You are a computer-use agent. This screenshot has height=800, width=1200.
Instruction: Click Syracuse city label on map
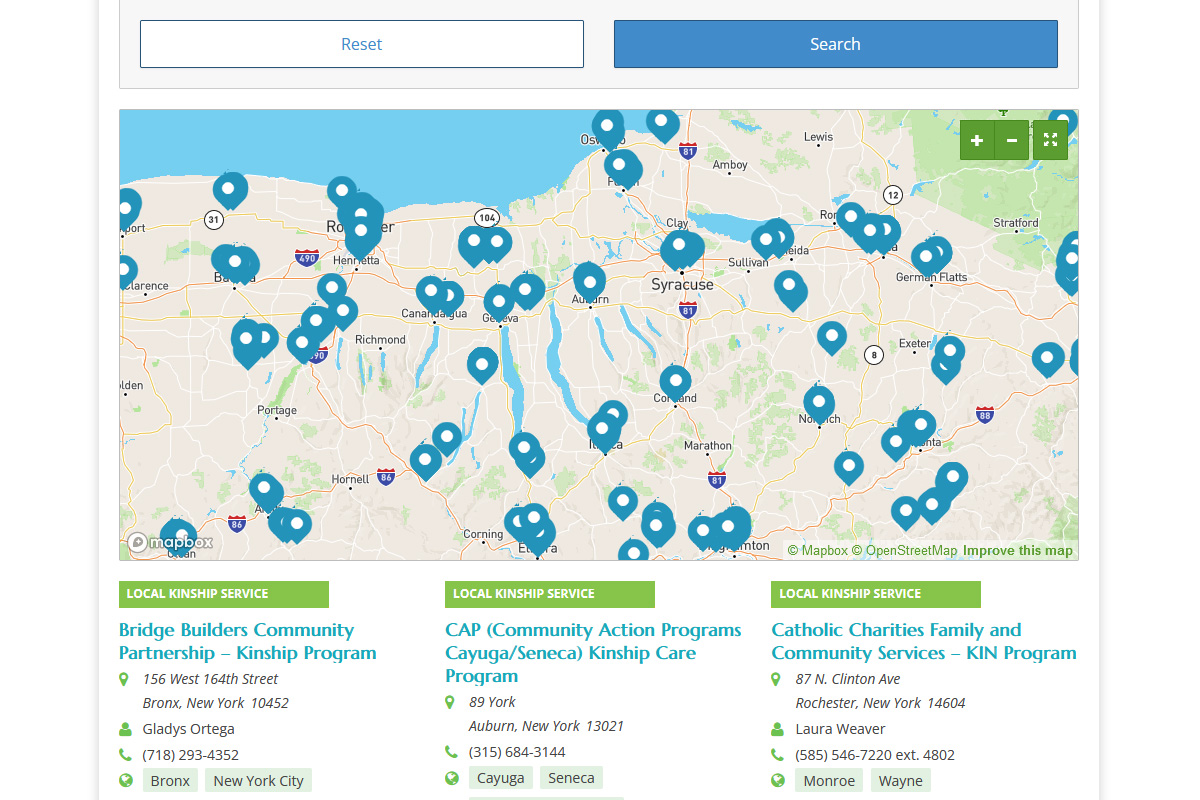[x=683, y=285]
